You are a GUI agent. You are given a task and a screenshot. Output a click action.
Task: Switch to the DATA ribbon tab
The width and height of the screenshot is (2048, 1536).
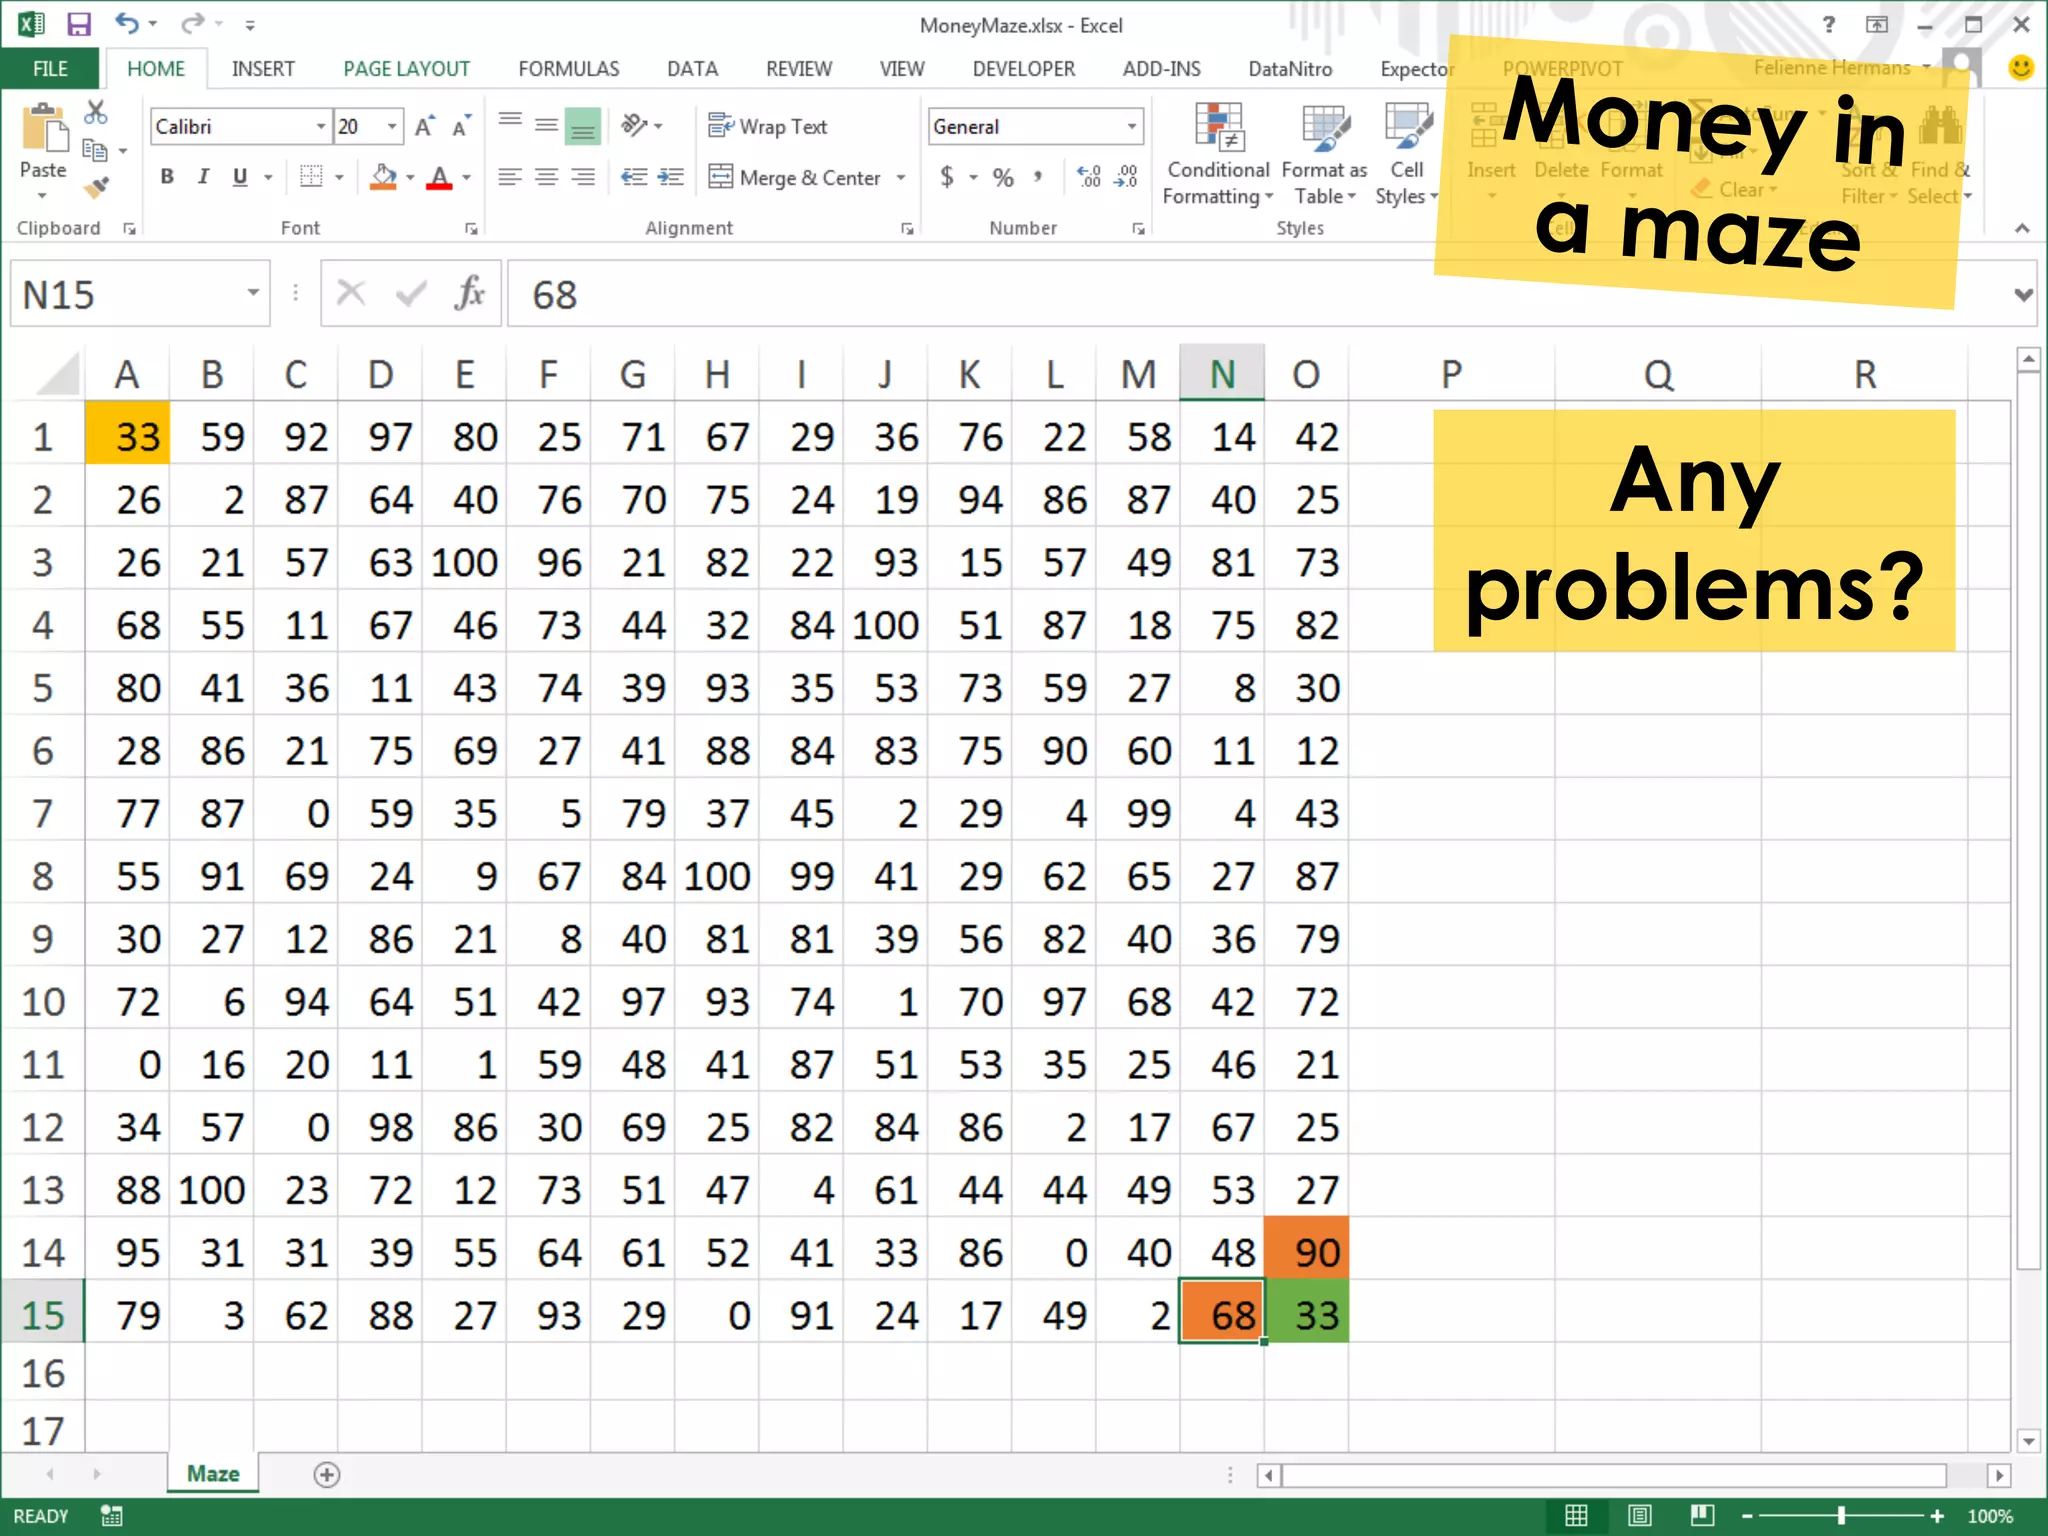[692, 69]
